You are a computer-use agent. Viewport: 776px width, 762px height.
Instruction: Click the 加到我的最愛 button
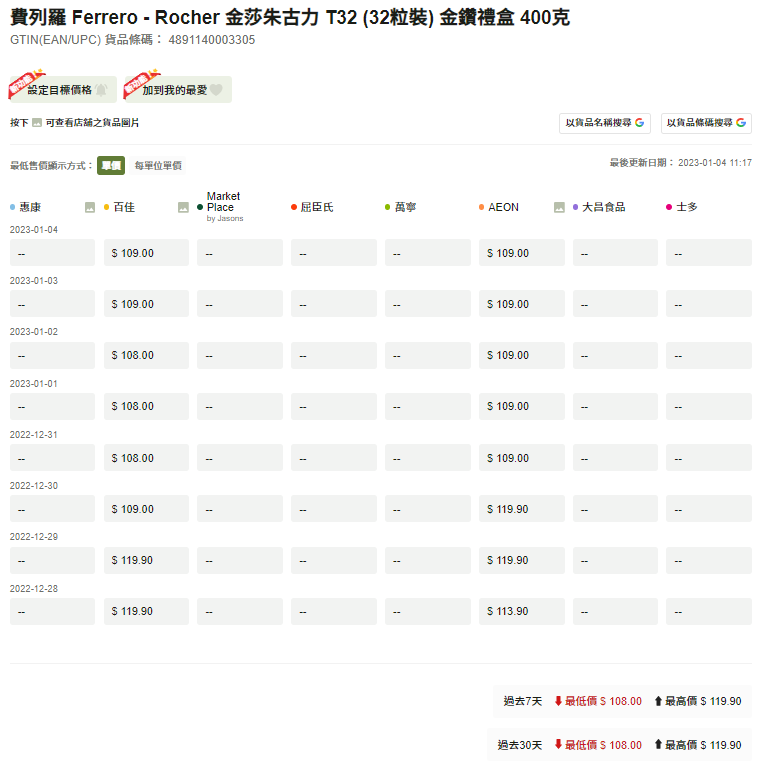[178, 90]
